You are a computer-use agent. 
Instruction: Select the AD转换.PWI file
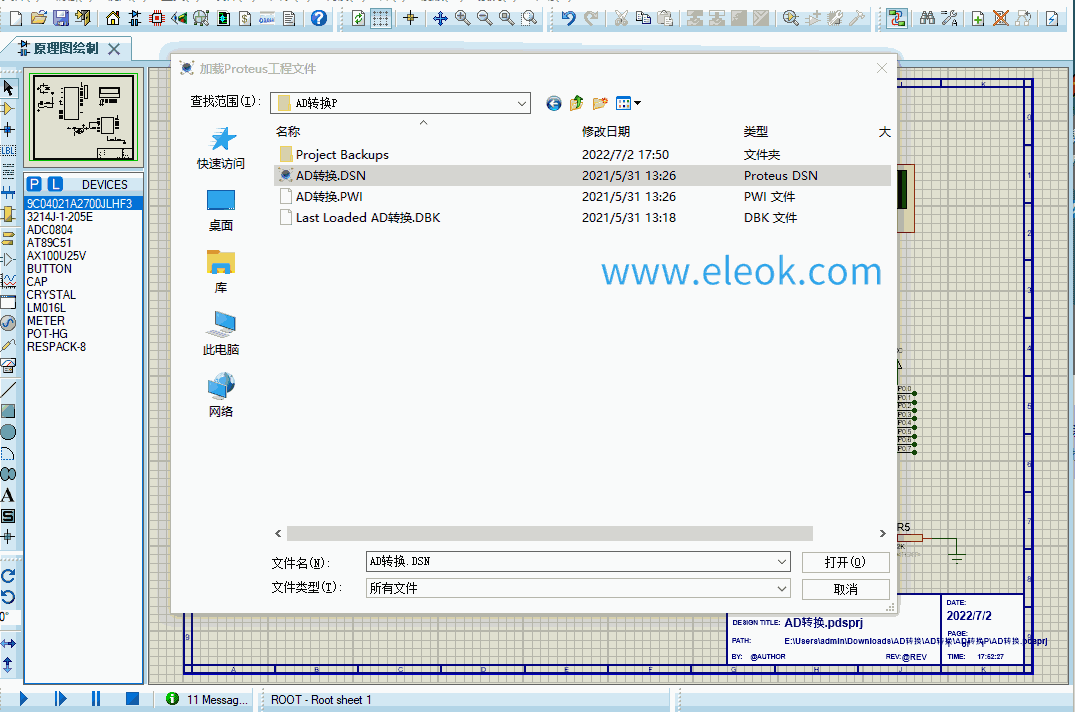point(329,197)
